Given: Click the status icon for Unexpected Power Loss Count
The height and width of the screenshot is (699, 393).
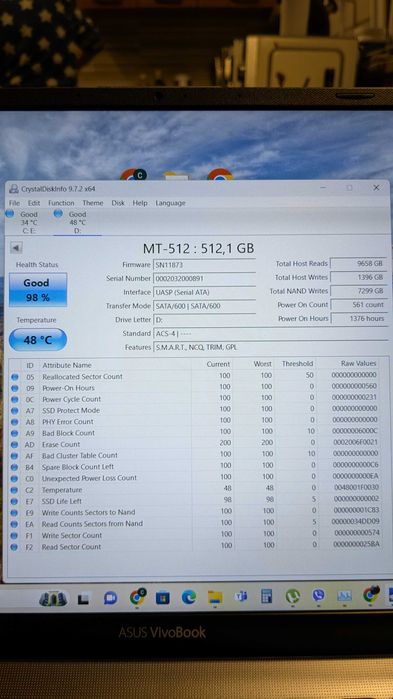Looking at the screenshot, I should pyautogui.click(x=15, y=478).
